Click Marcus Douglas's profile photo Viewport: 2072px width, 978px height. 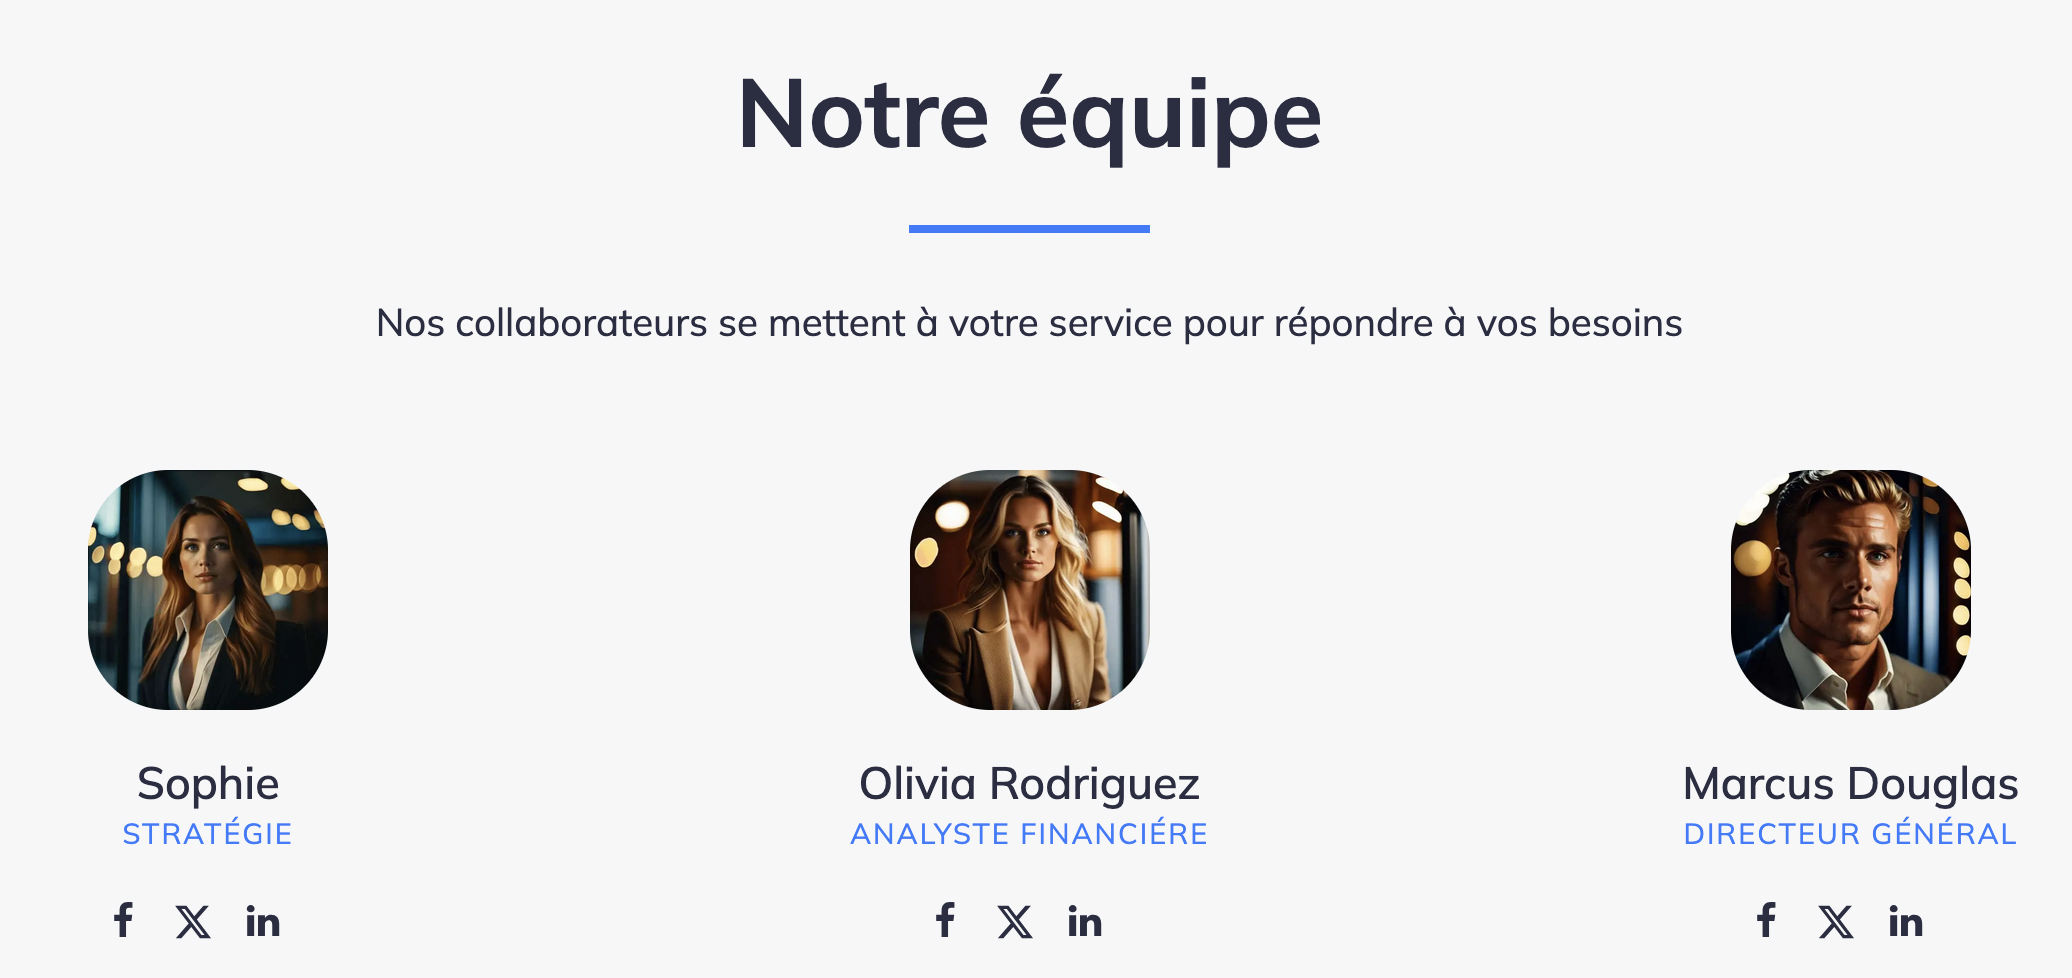click(x=1851, y=590)
